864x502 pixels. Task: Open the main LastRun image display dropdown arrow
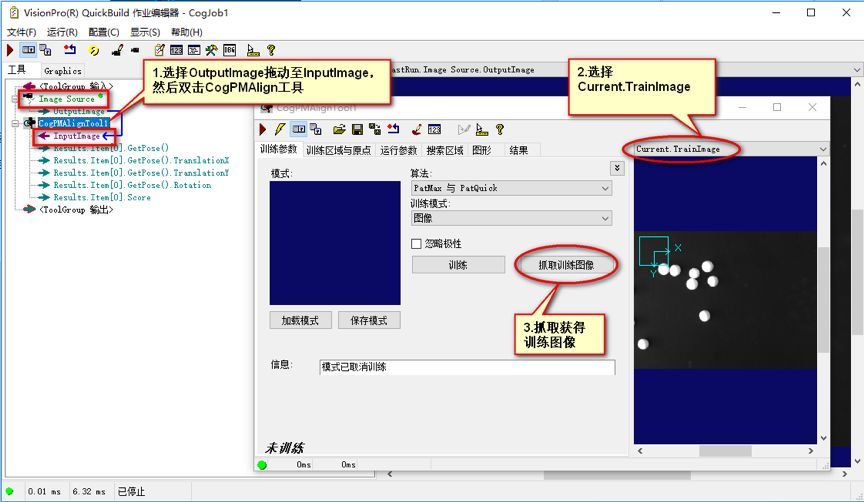click(857, 70)
